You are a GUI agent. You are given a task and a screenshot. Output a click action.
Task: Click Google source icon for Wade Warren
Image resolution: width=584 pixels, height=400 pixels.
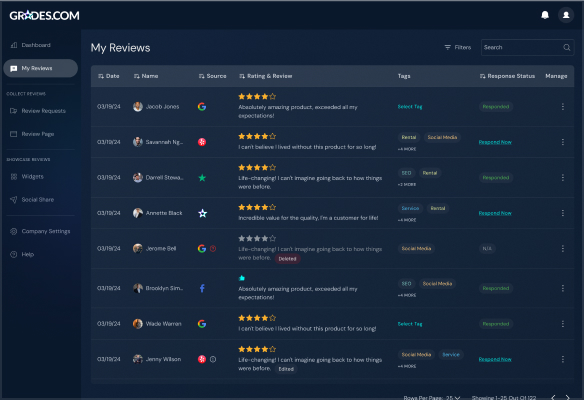tap(202, 324)
